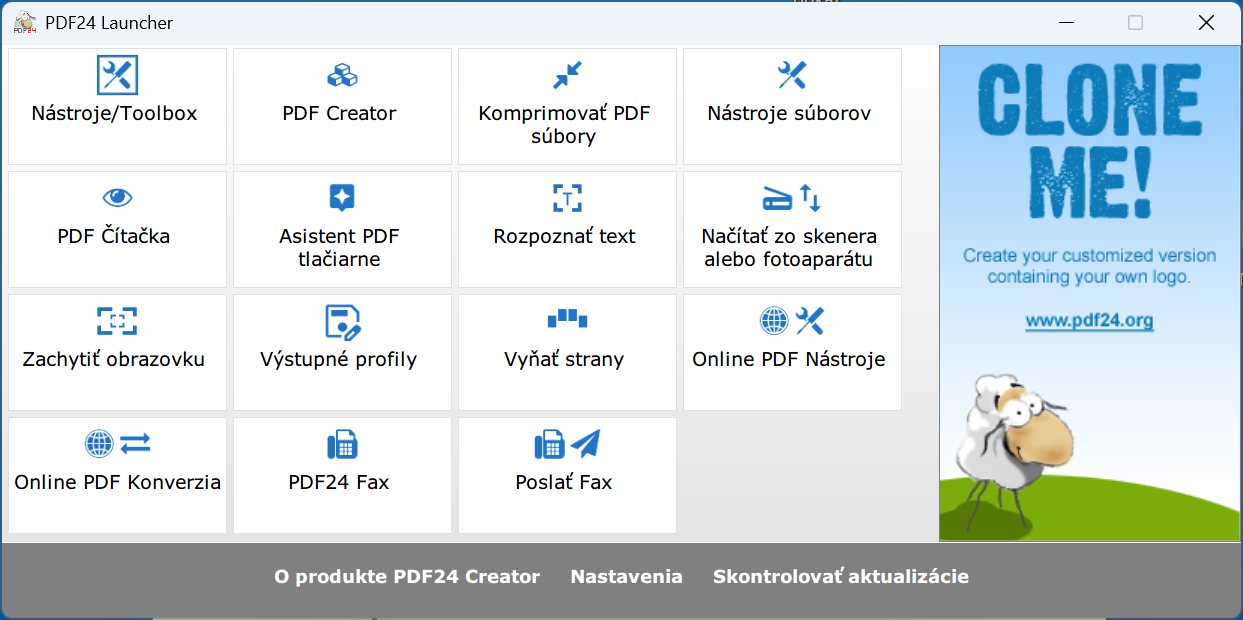Start Zachytiť obrazovku screen capture icon

click(117, 321)
